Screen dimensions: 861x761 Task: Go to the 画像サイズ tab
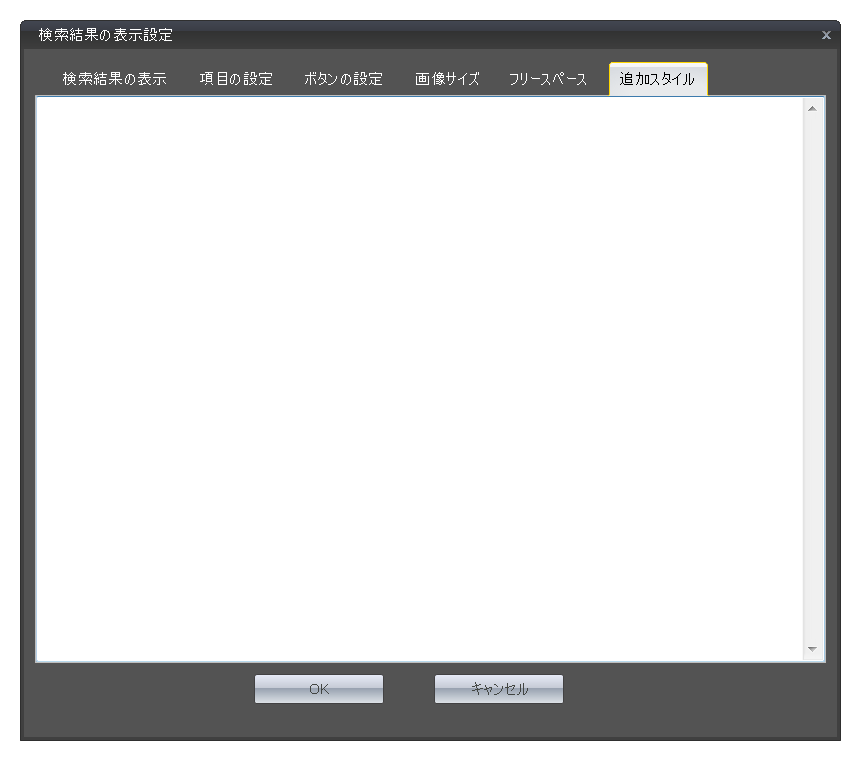[447, 79]
